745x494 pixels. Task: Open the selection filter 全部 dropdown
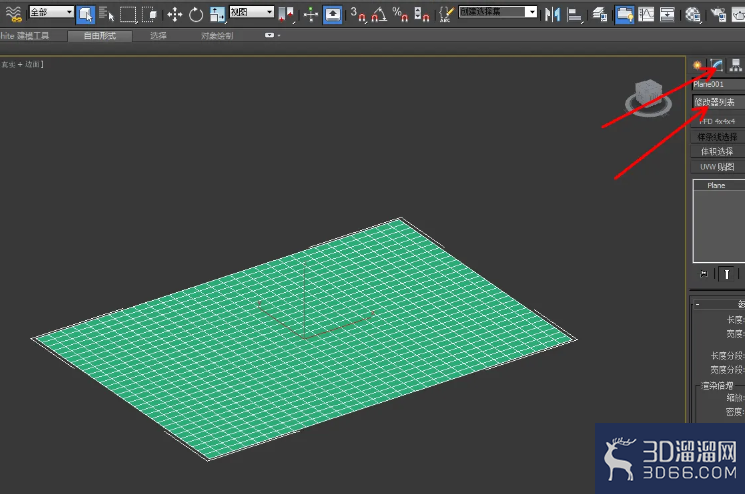(51, 12)
